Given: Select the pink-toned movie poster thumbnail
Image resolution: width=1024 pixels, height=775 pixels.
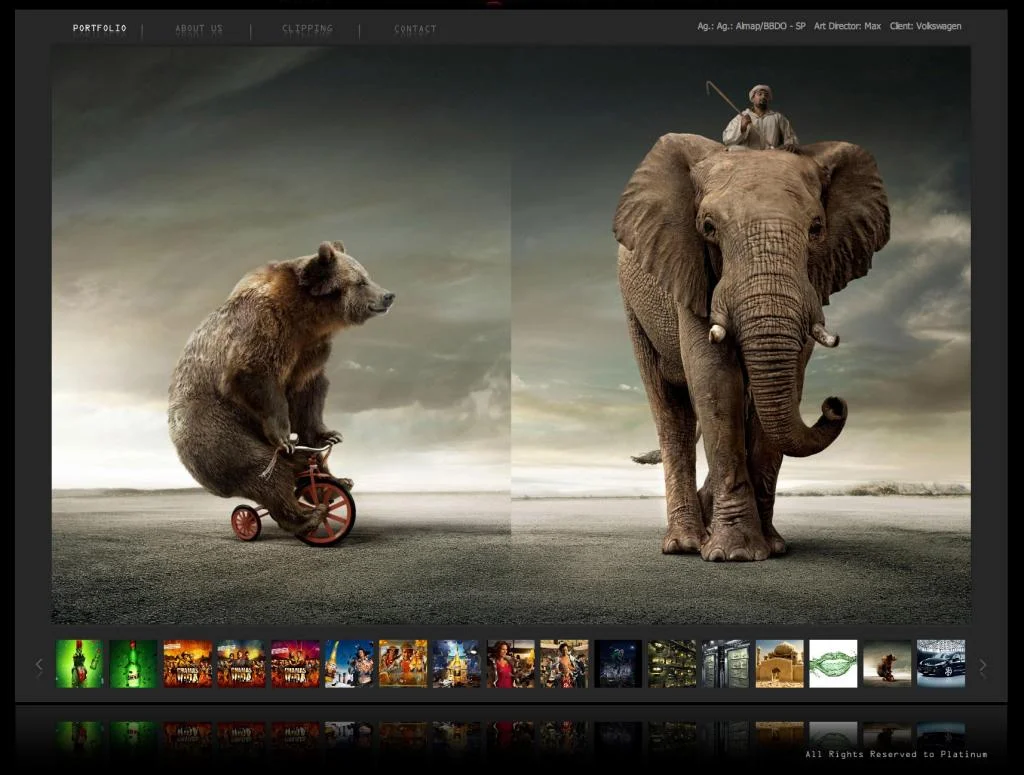Looking at the screenshot, I should [x=295, y=663].
